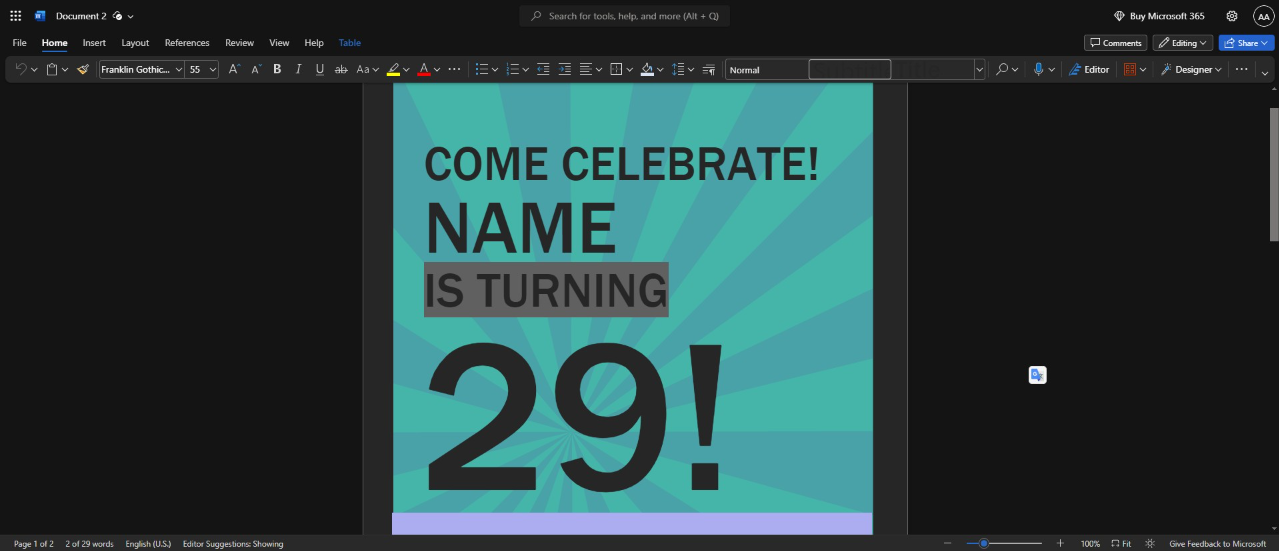Click the Increase Font Size icon

pos(234,70)
